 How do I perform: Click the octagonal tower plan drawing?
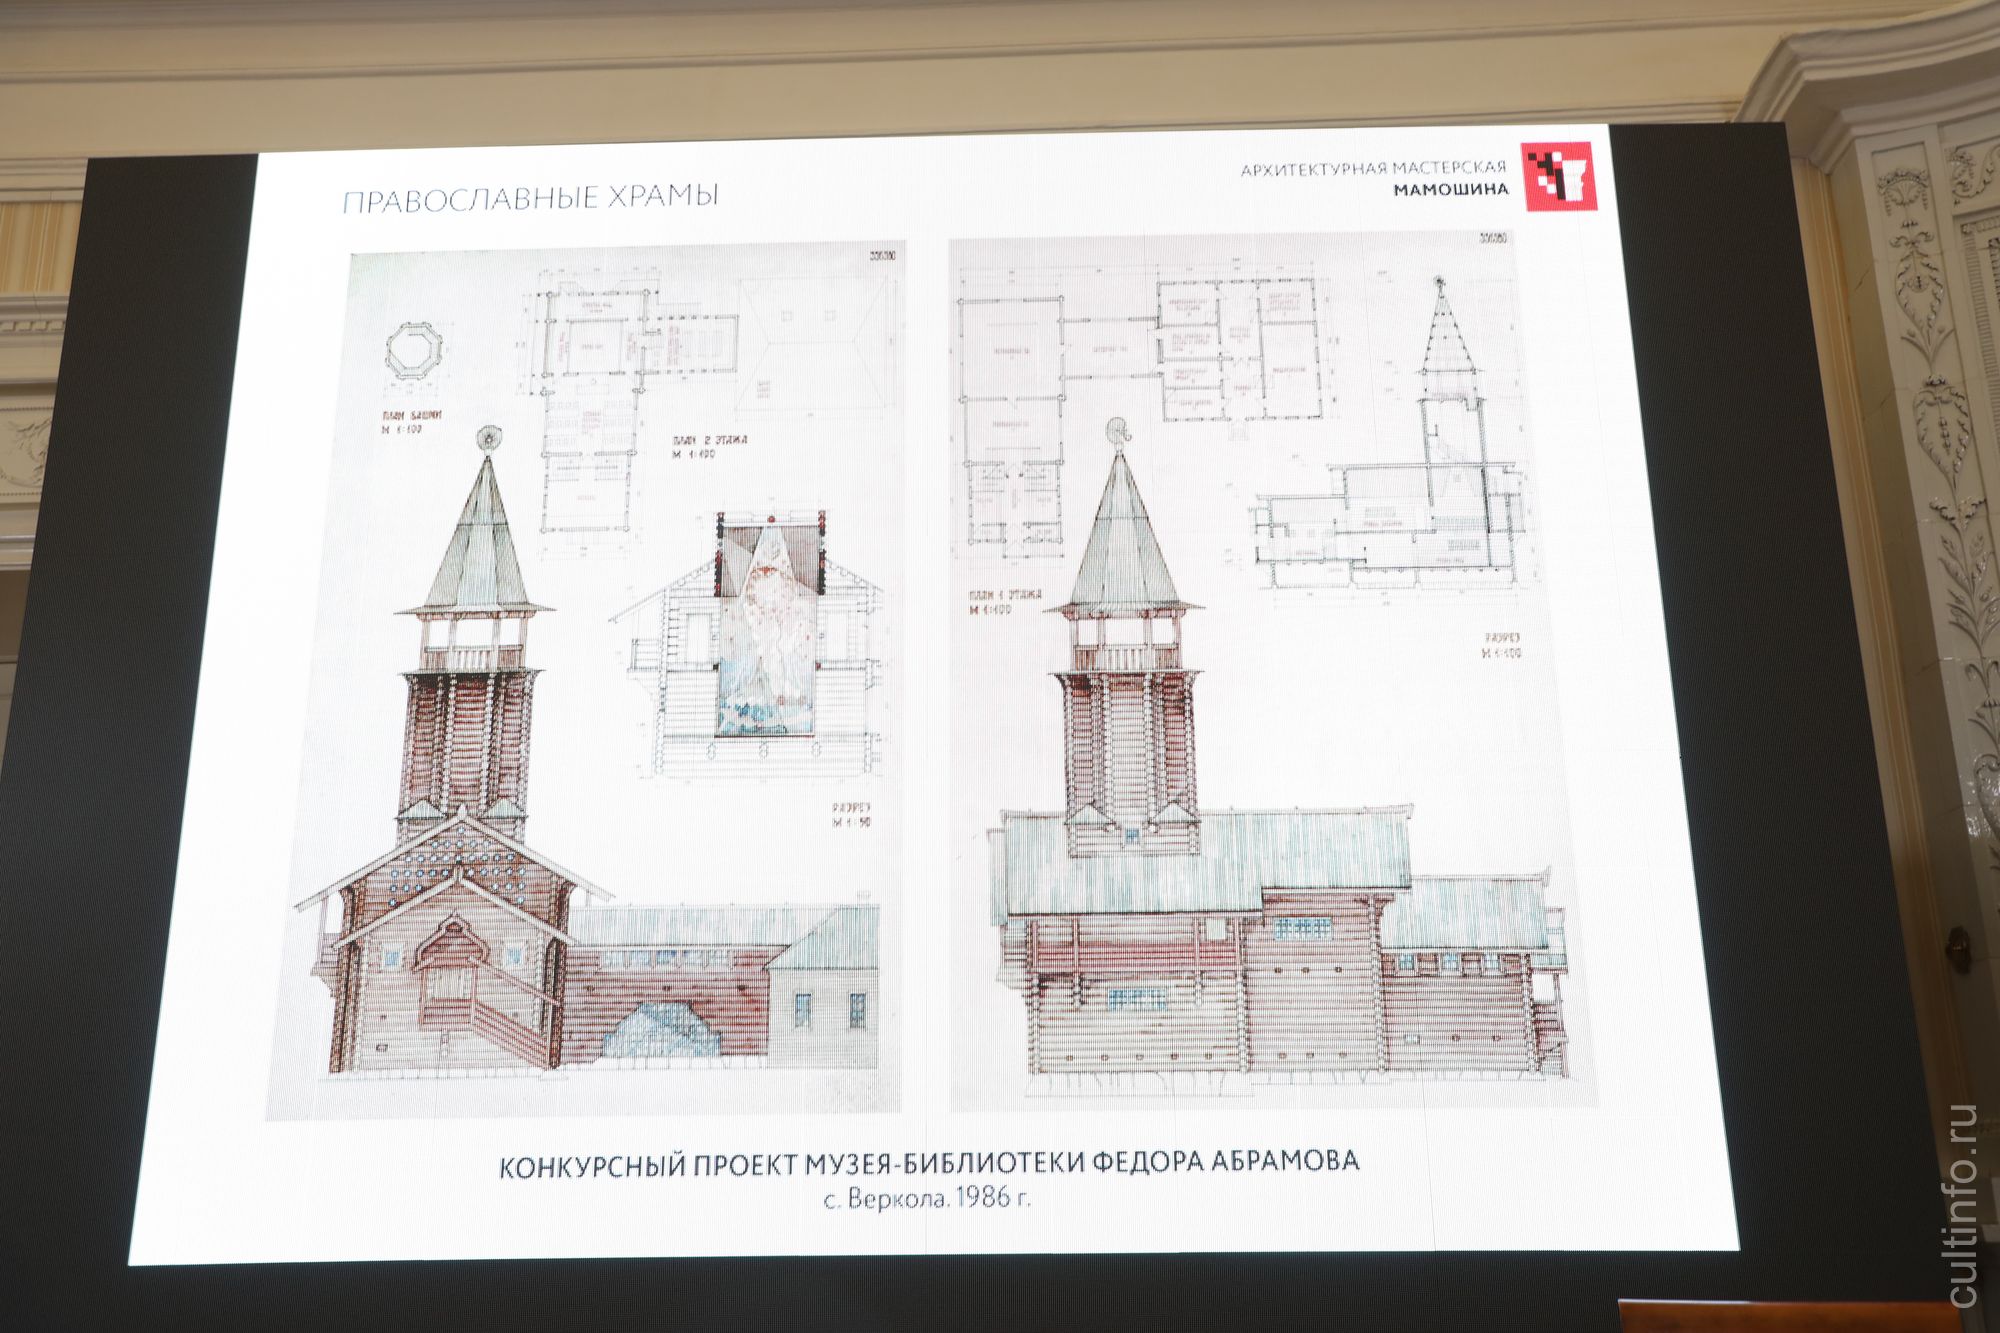pos(413,349)
